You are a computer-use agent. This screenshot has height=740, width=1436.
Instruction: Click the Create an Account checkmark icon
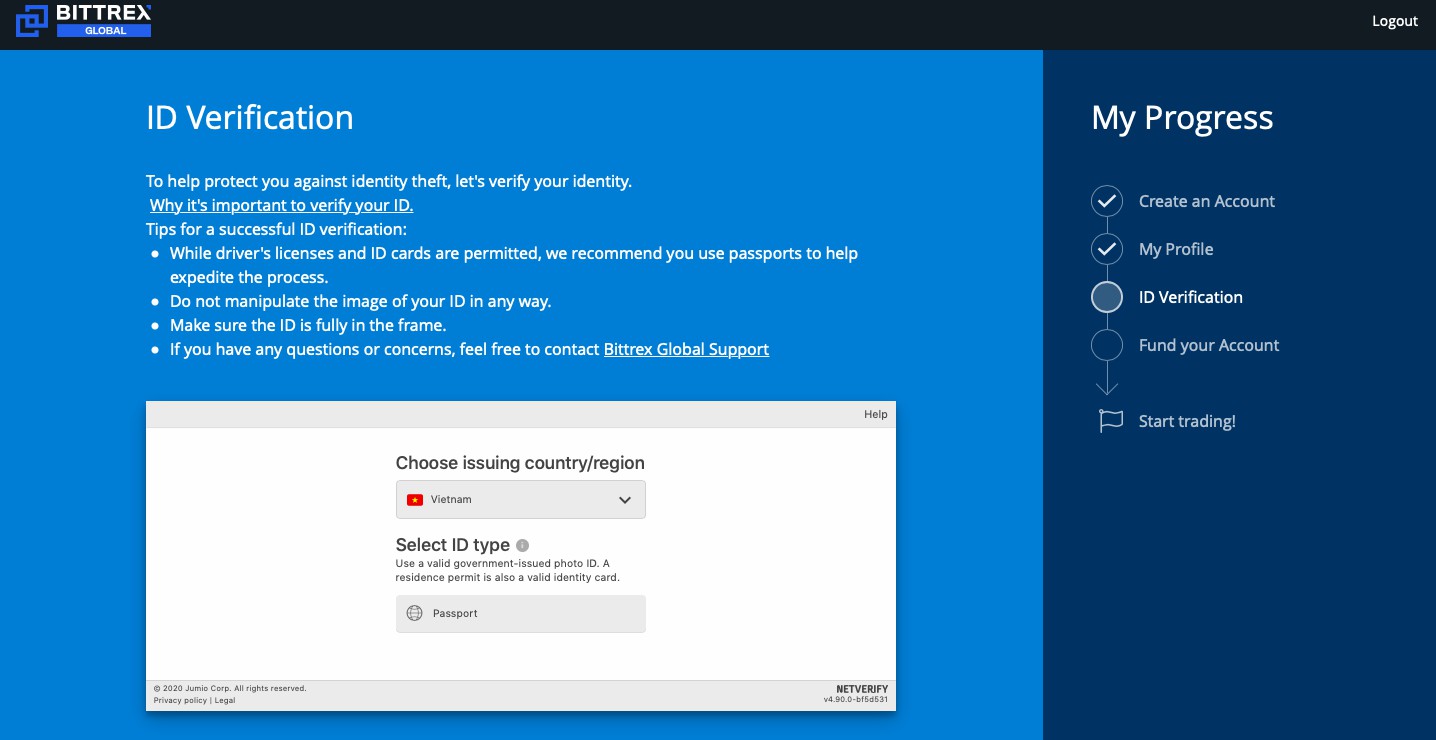coord(1106,201)
